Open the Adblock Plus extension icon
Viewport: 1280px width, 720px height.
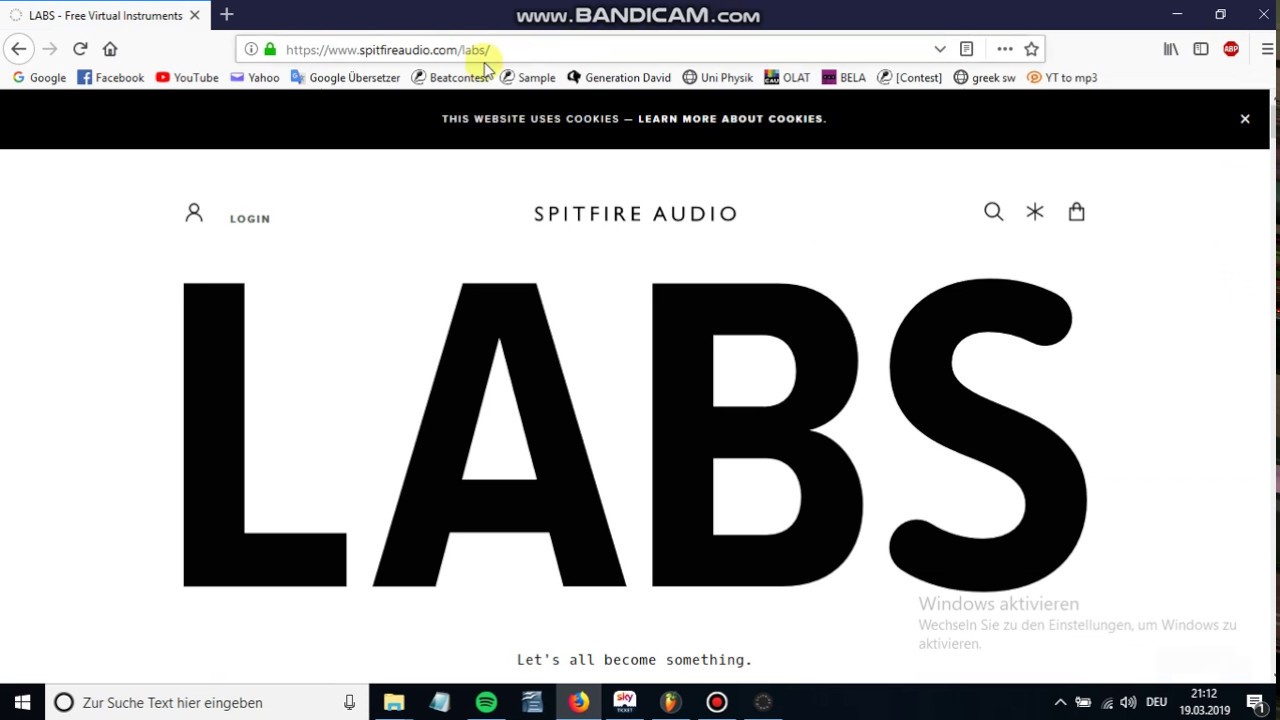click(x=1231, y=49)
